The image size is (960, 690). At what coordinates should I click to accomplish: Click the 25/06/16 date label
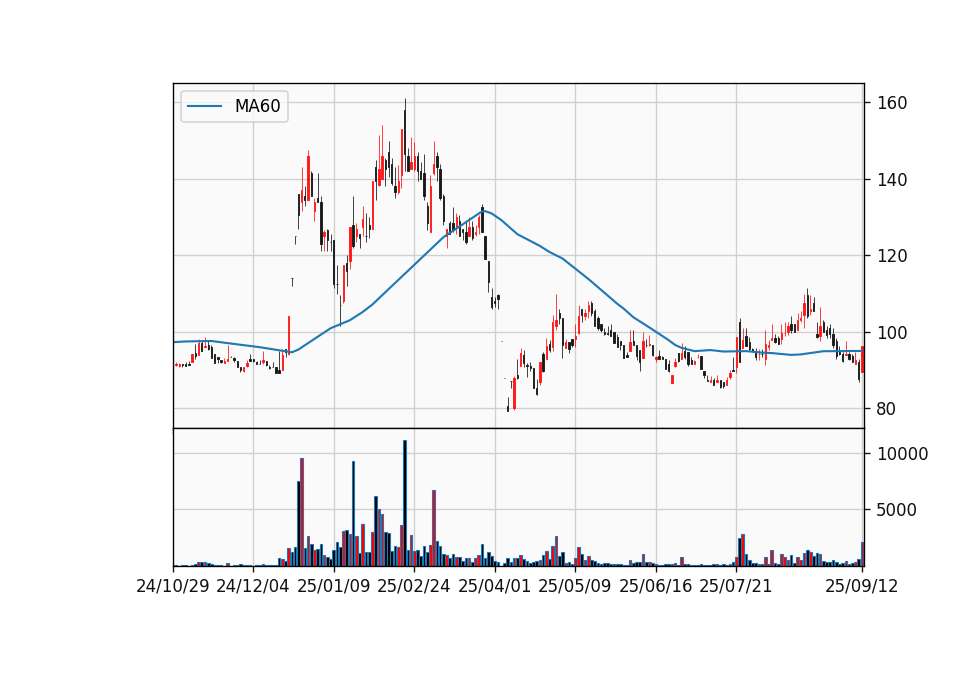point(656,586)
